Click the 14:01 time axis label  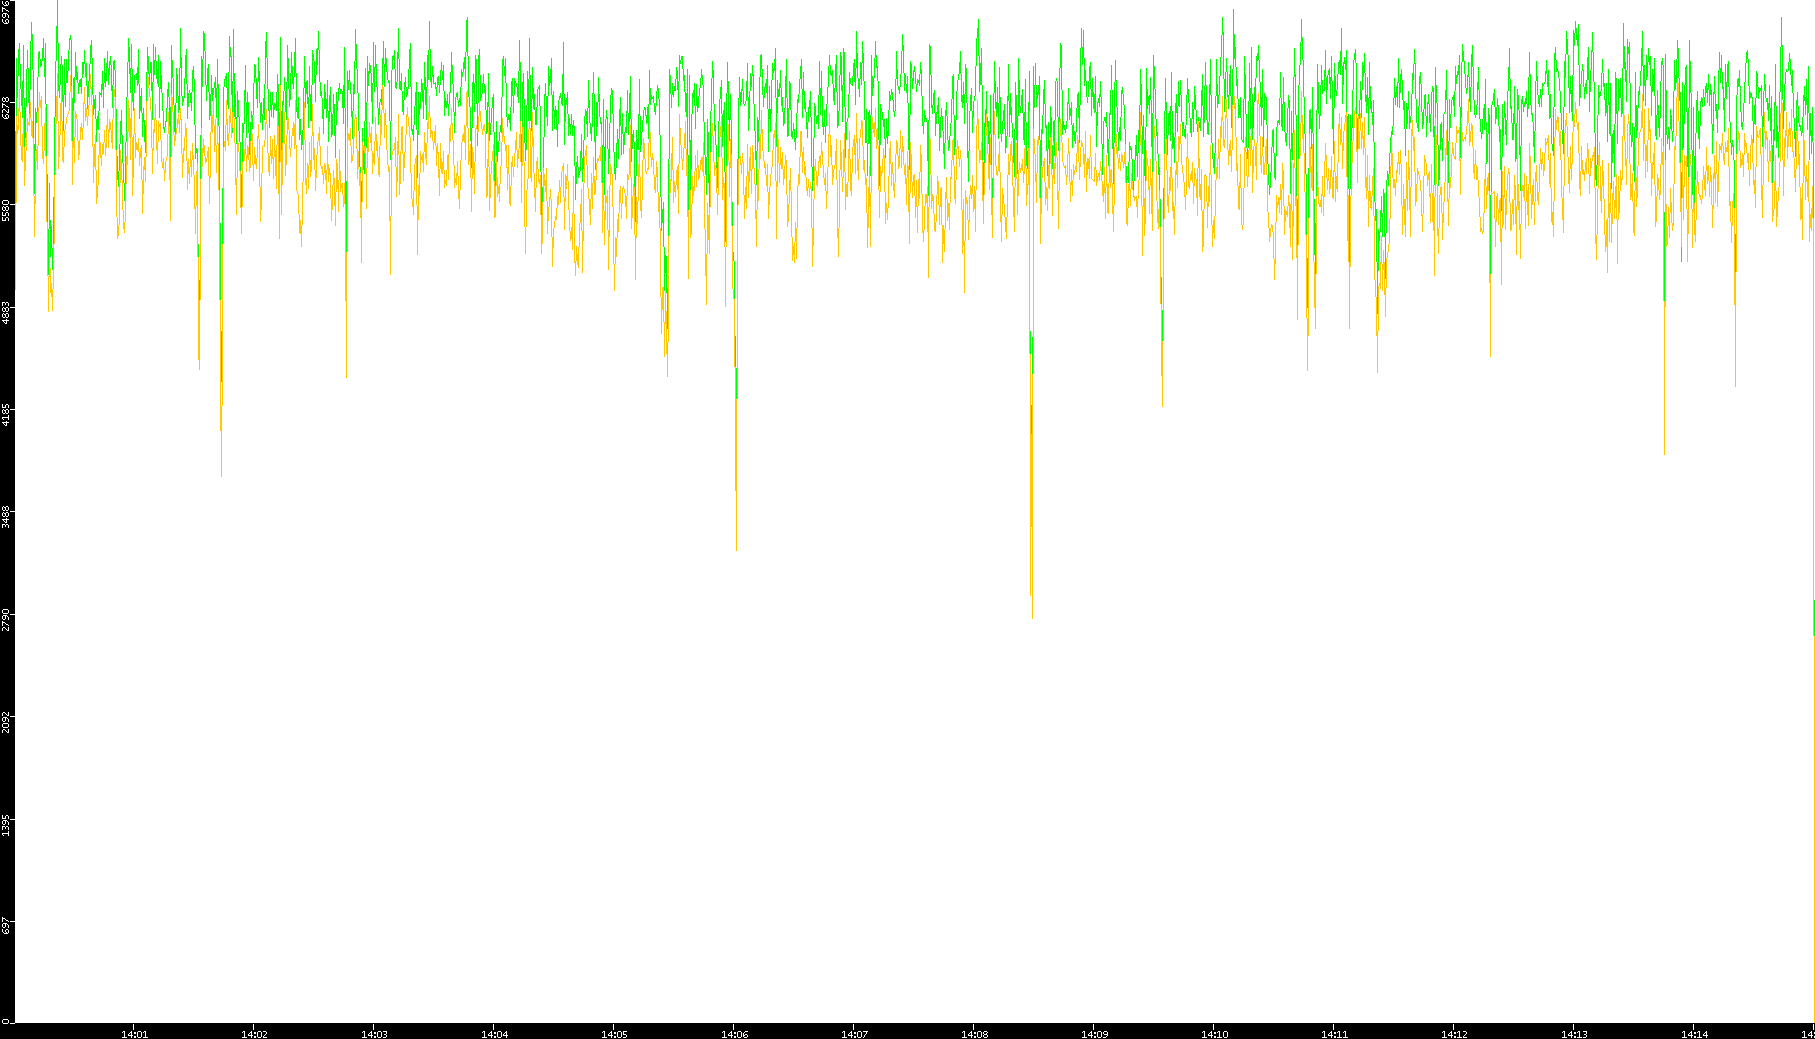[134, 1034]
